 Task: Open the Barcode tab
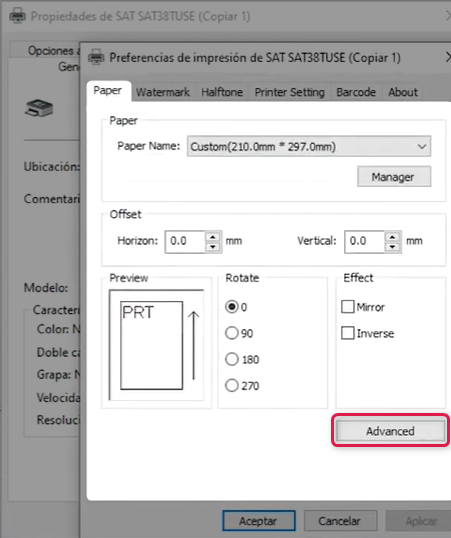coord(356,92)
